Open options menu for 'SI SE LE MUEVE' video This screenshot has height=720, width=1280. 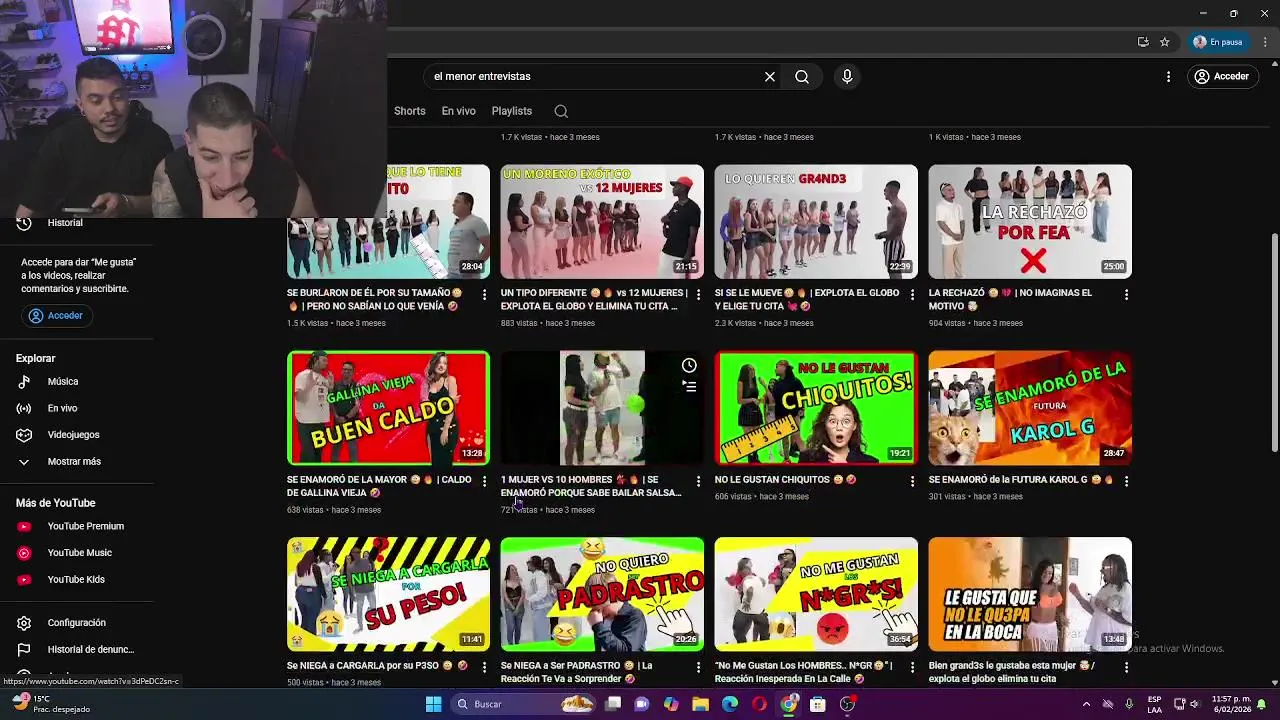(x=912, y=295)
